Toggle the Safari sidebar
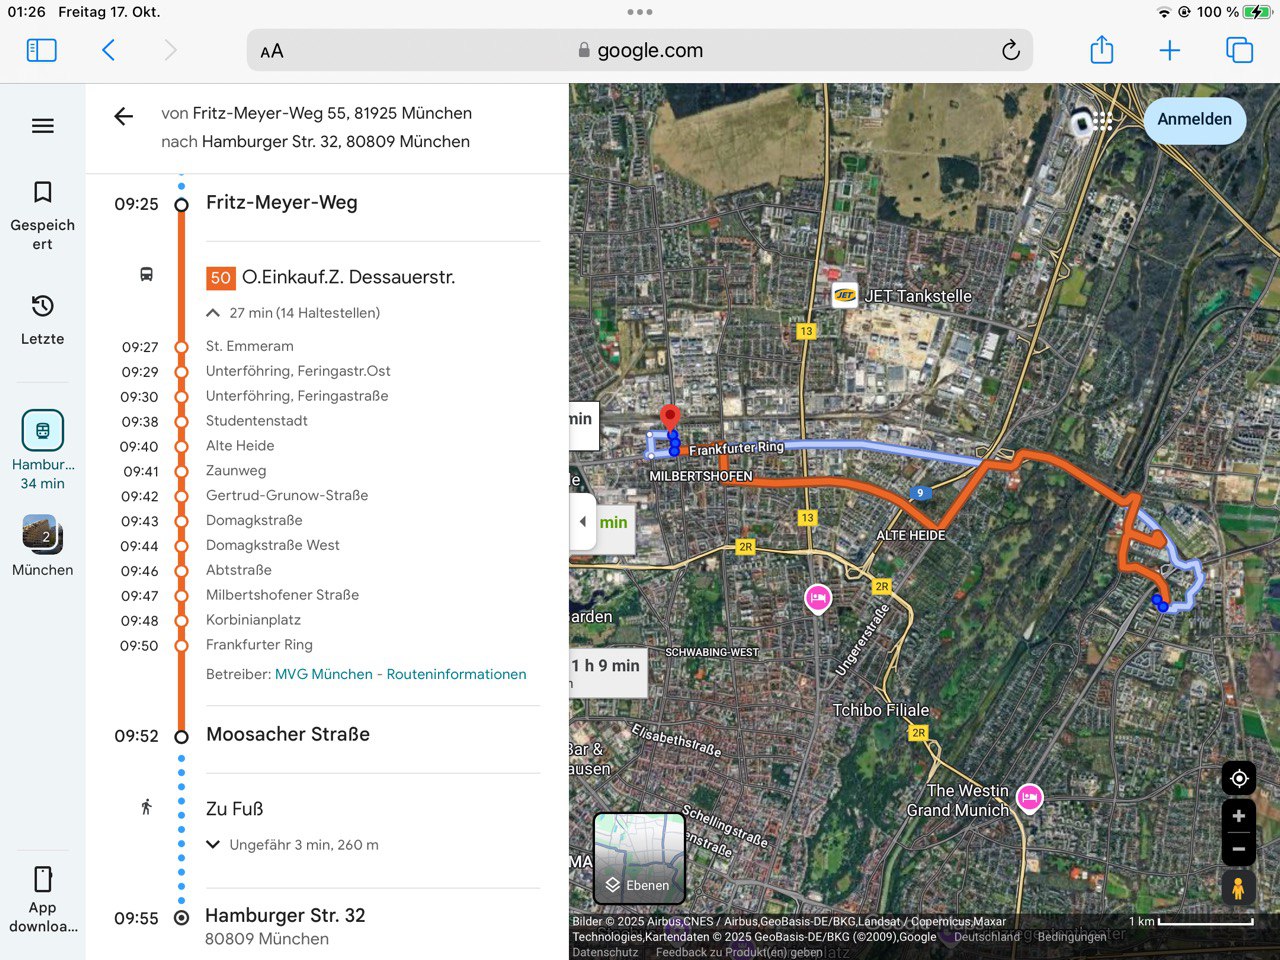This screenshot has height=960, width=1280. coord(41,50)
